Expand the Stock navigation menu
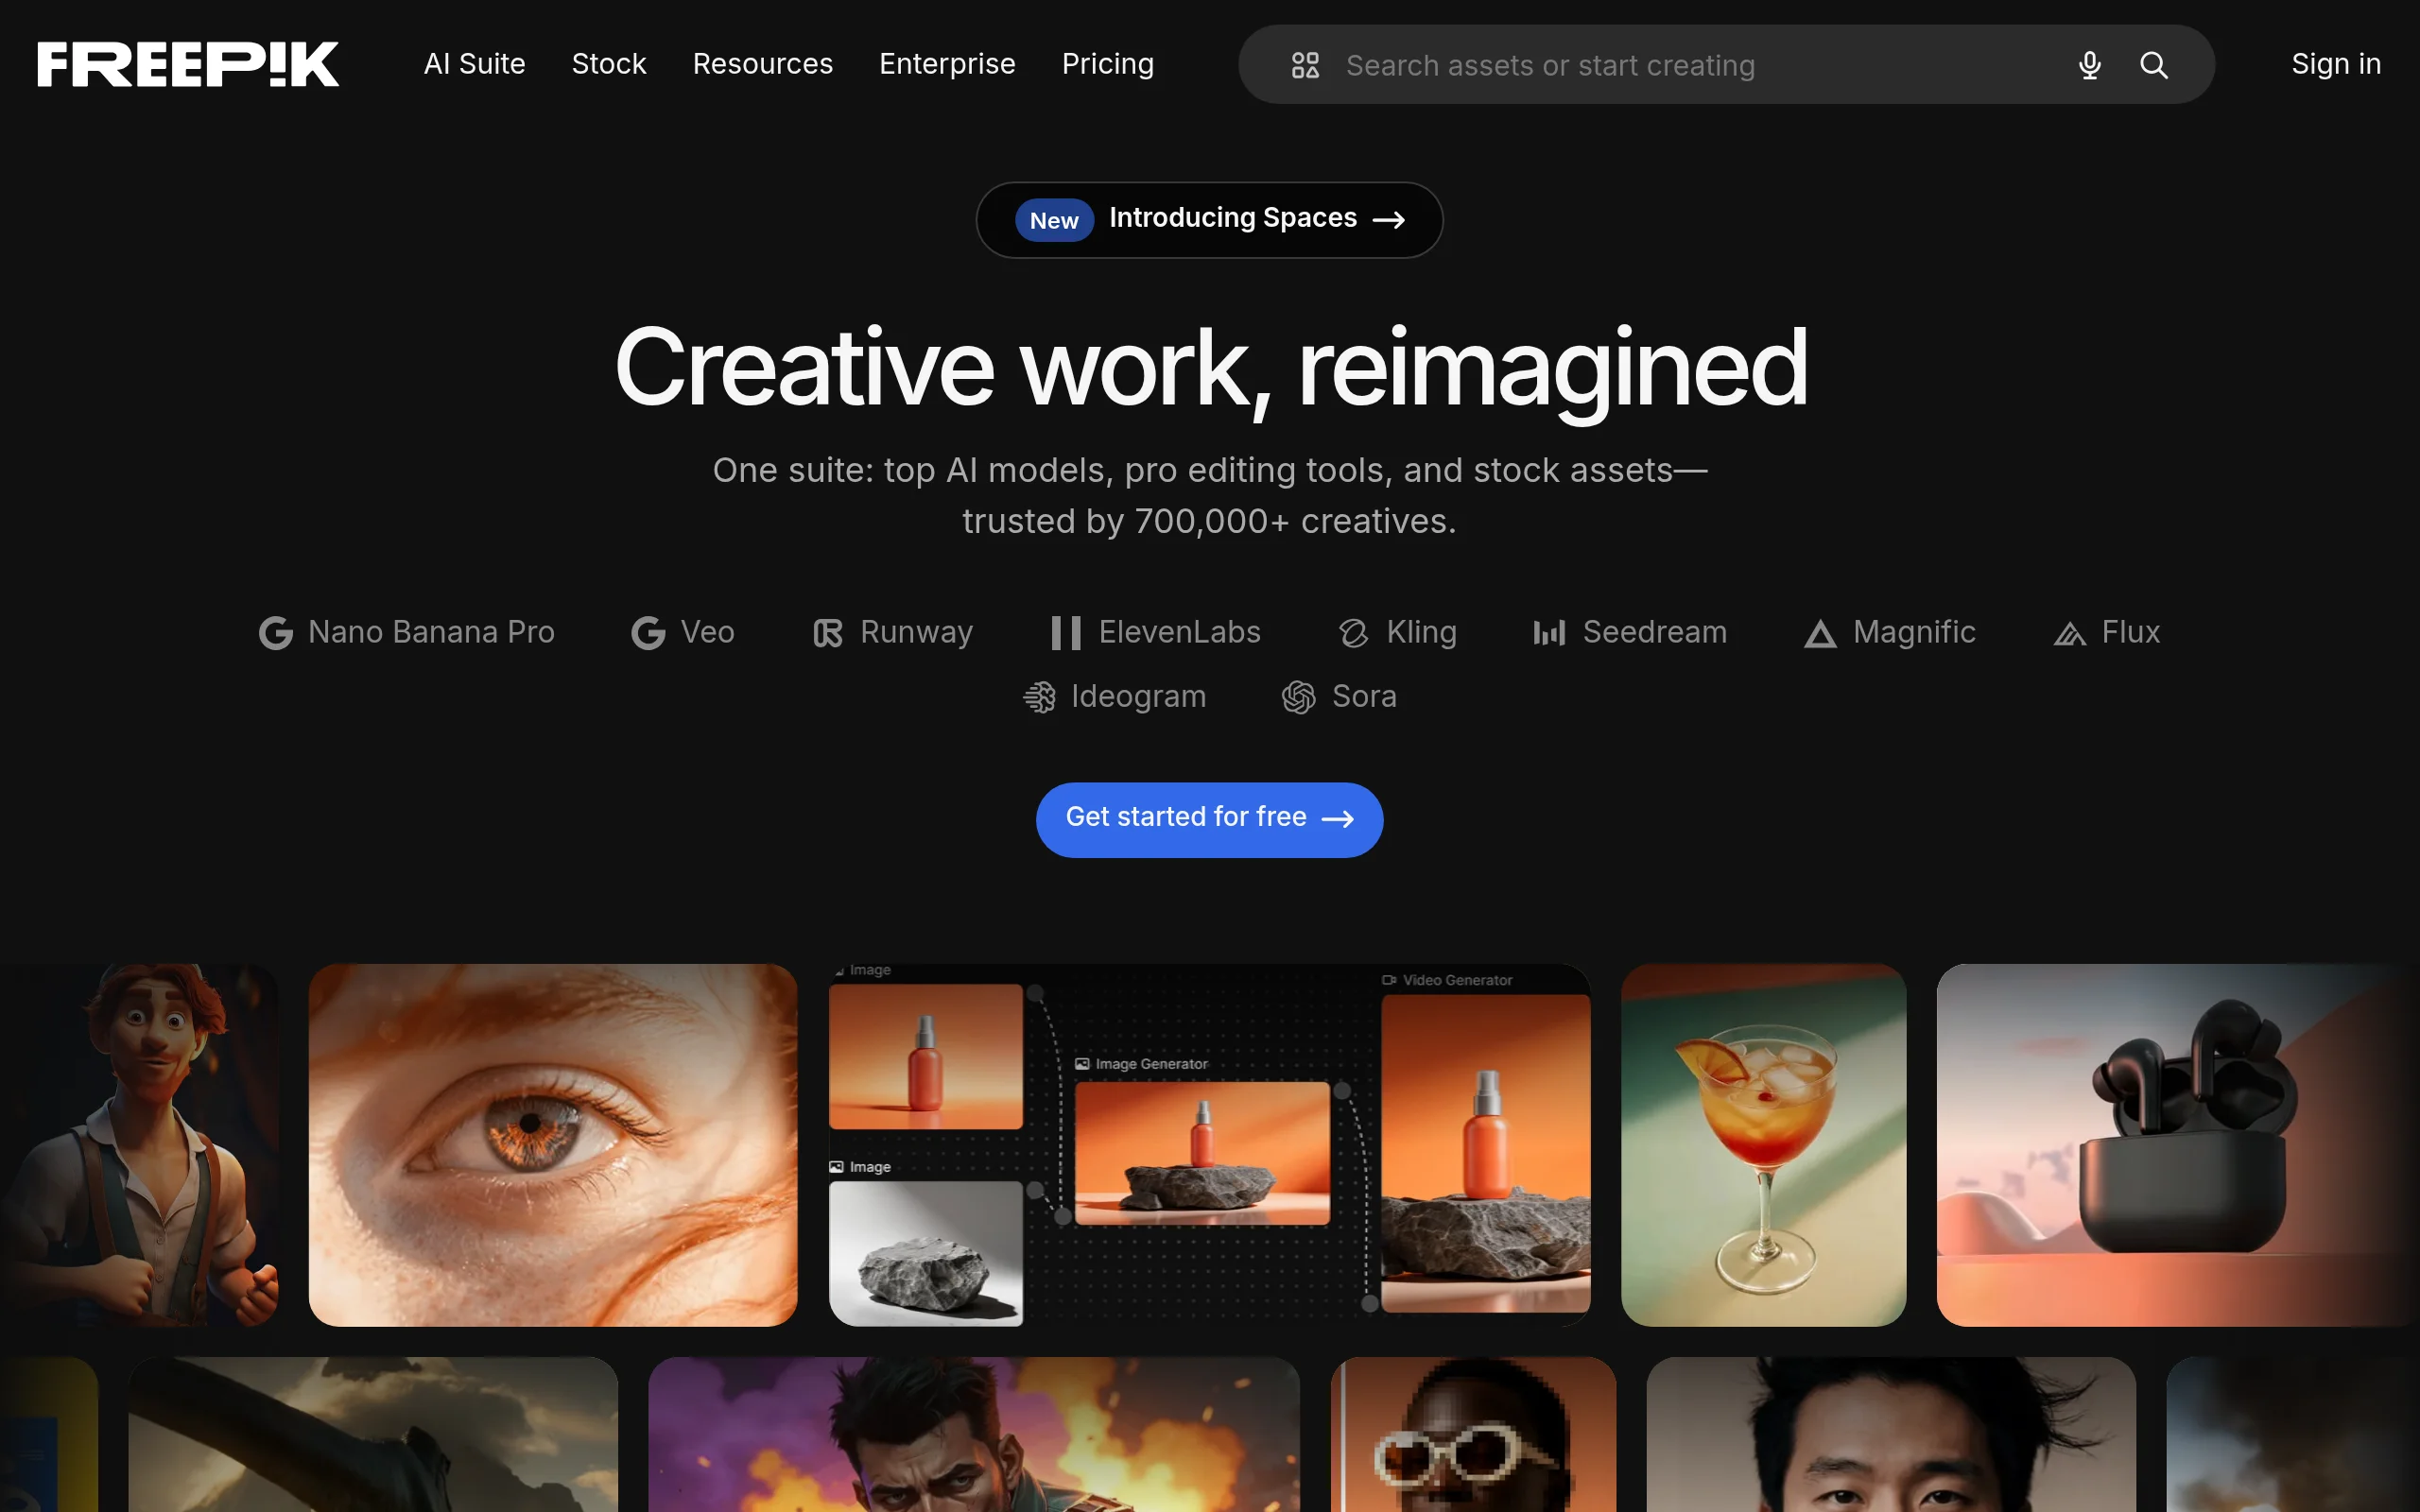 608,64
